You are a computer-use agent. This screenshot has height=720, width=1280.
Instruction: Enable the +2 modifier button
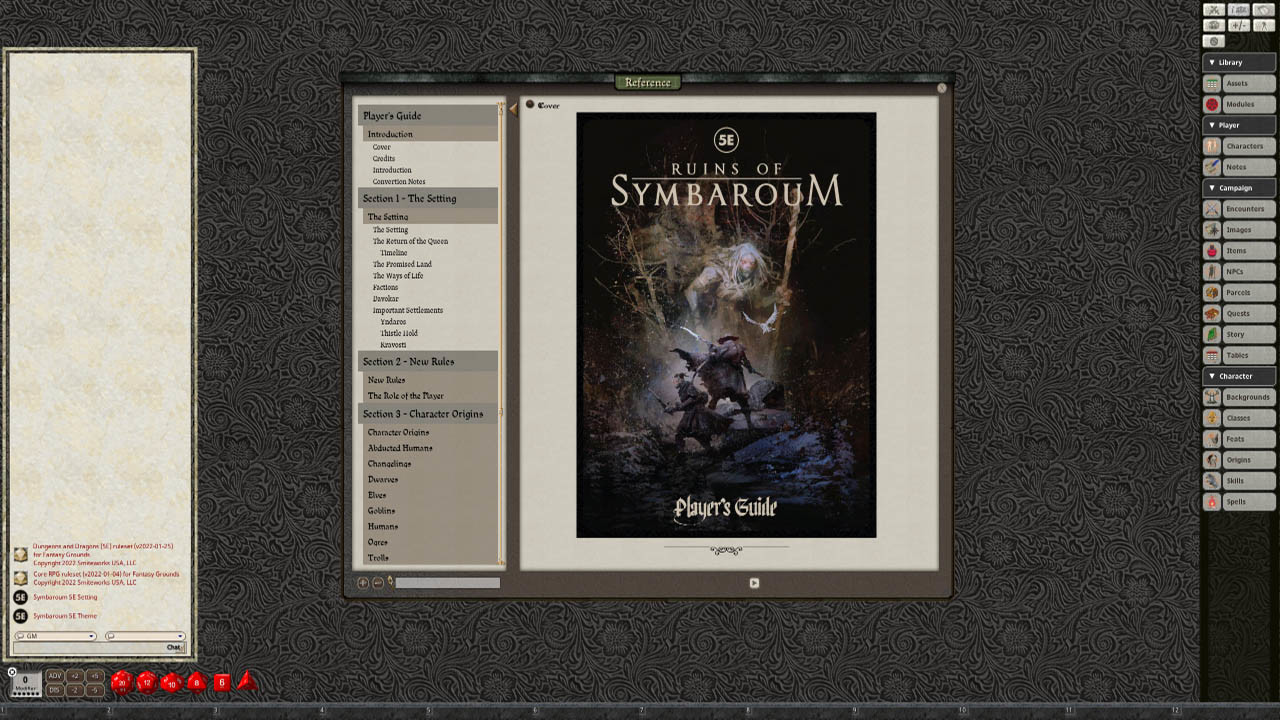(x=76, y=676)
